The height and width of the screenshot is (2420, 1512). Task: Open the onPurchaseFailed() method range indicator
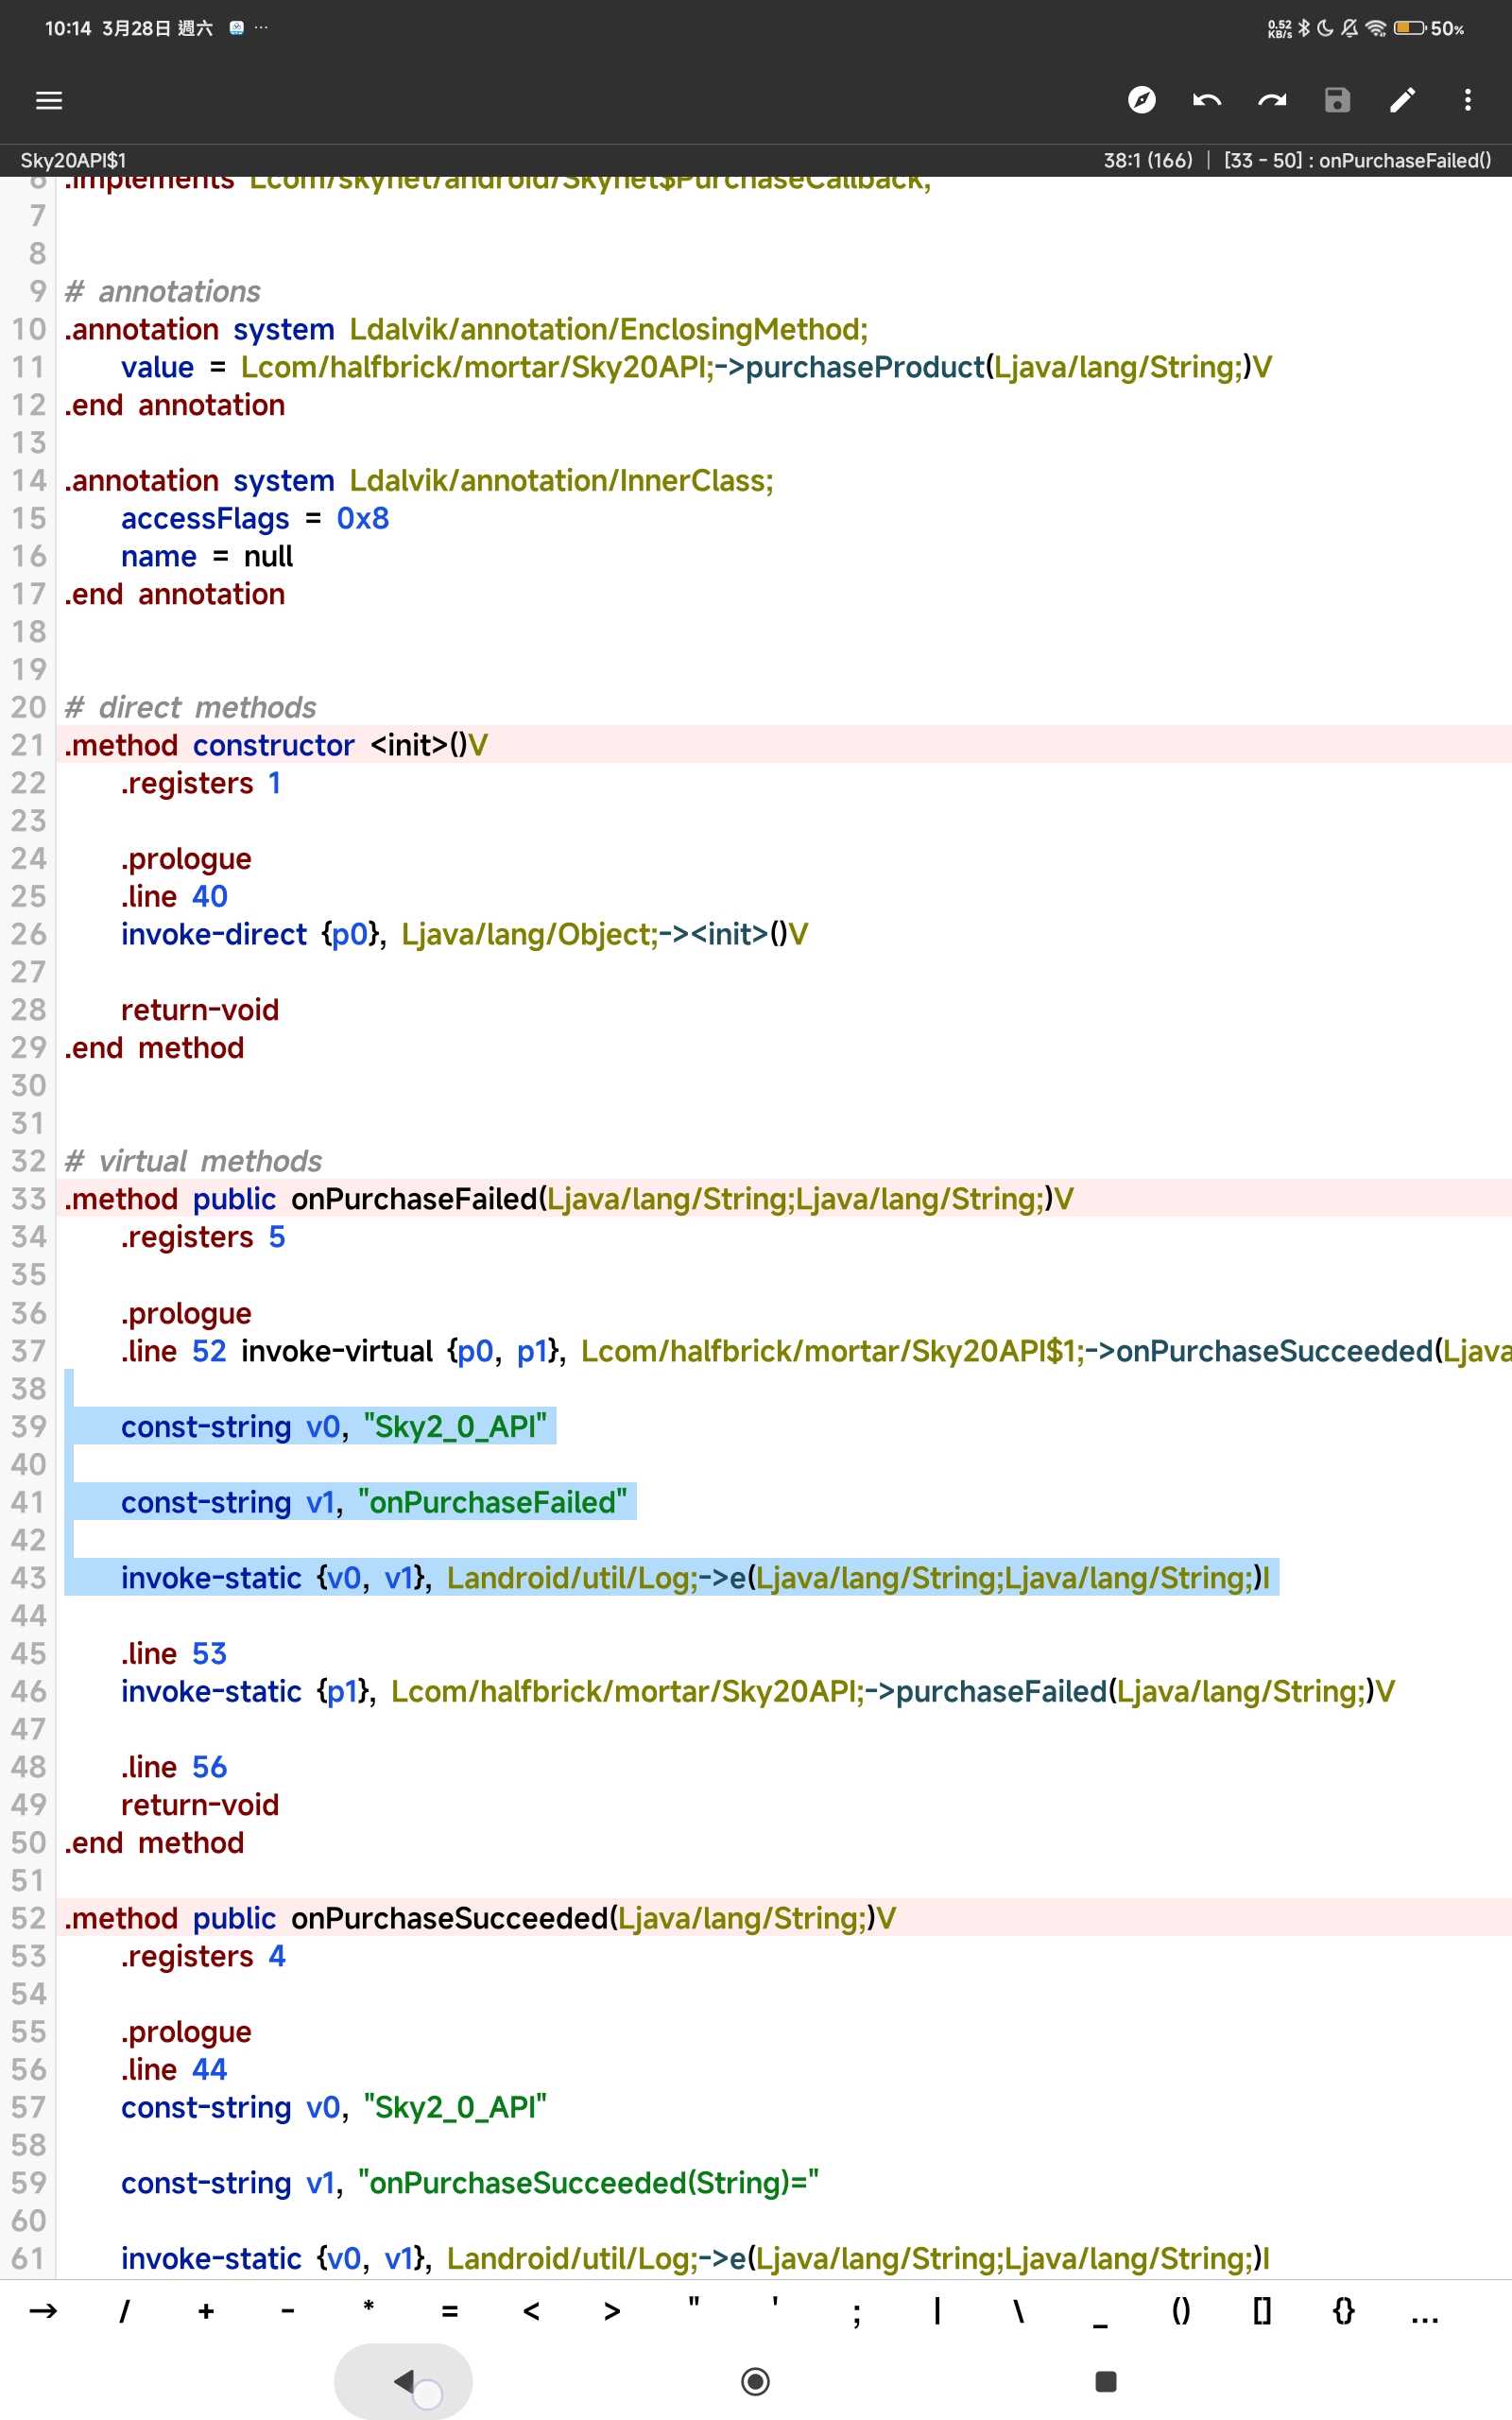[1357, 161]
